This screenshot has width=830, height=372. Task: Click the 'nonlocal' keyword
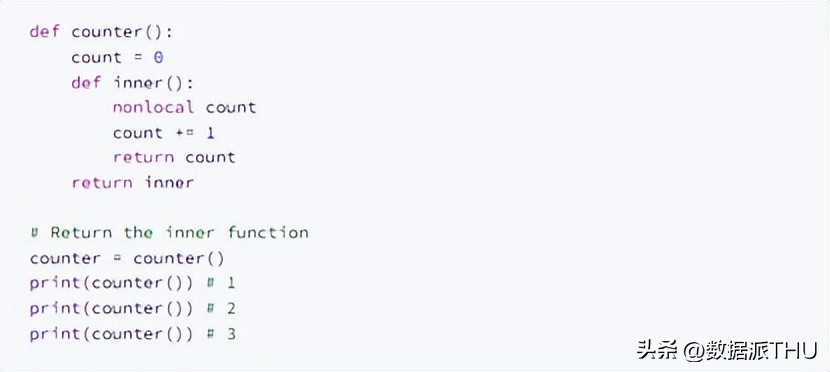point(154,107)
